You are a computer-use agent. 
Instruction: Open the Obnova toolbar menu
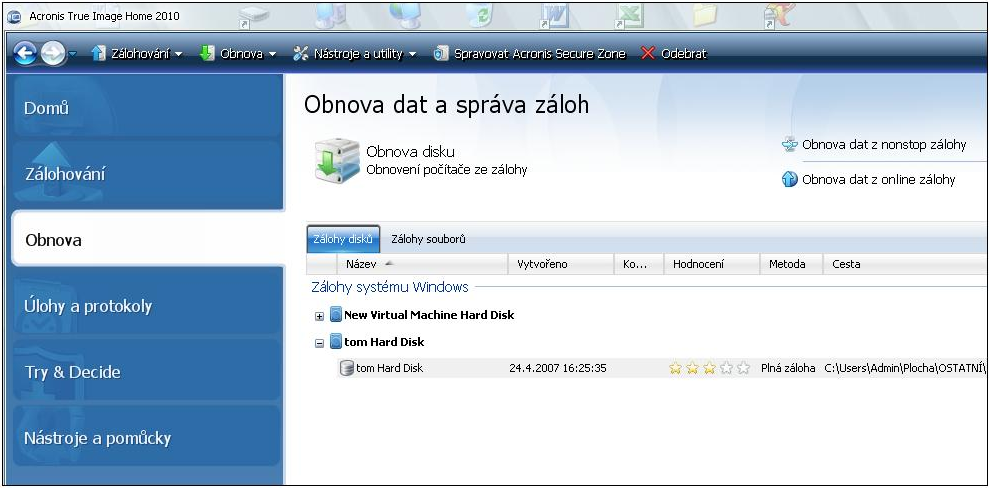238,54
